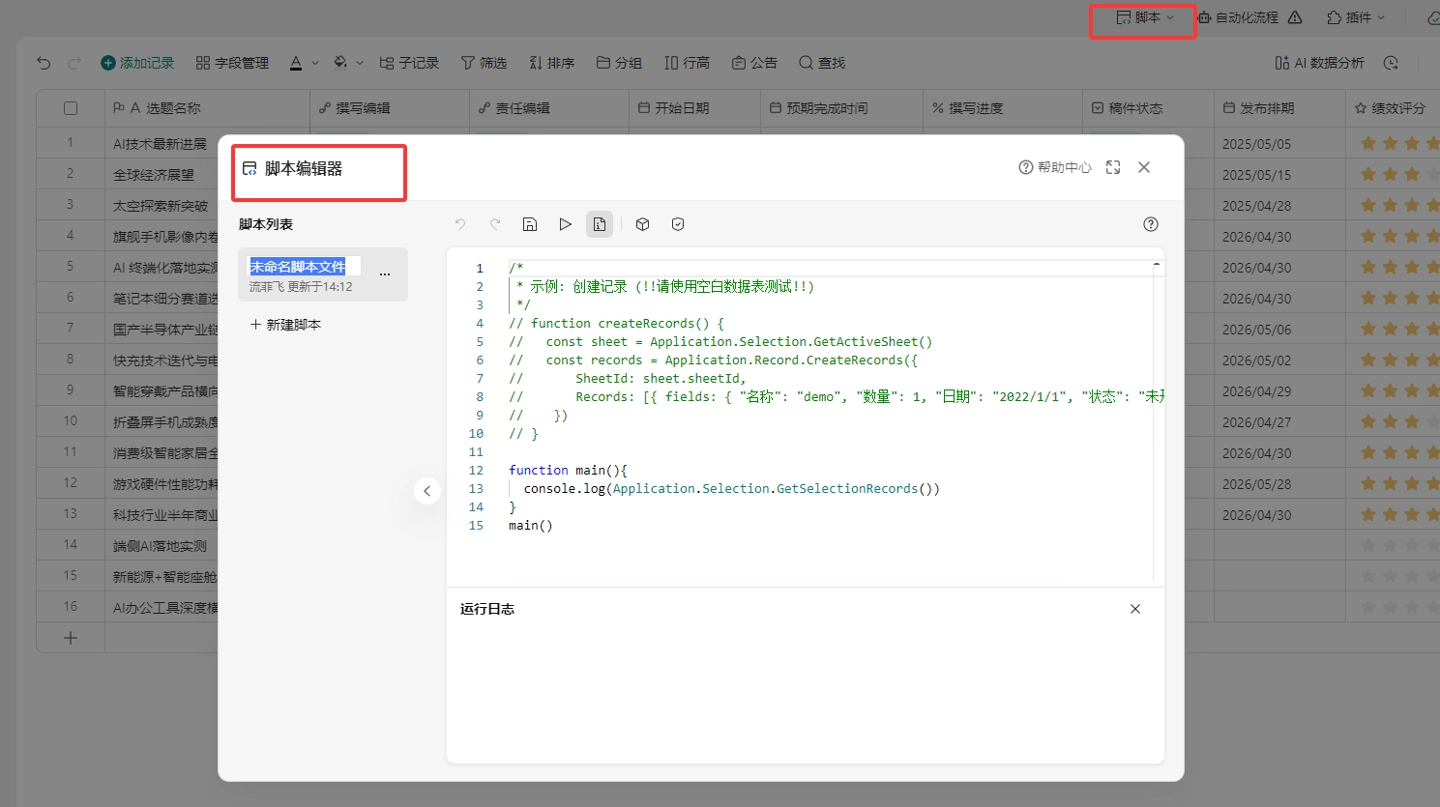
Task: Open 排序 sort in toolbar
Action: (552, 63)
